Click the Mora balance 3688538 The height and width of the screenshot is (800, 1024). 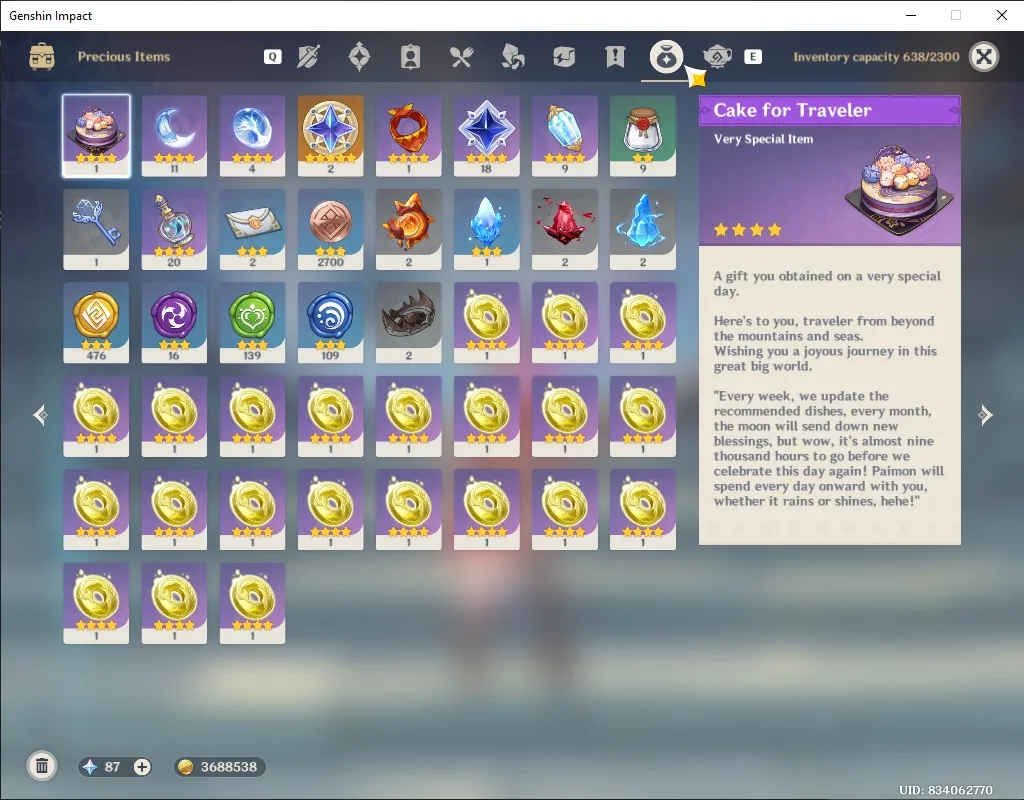[x=219, y=767]
